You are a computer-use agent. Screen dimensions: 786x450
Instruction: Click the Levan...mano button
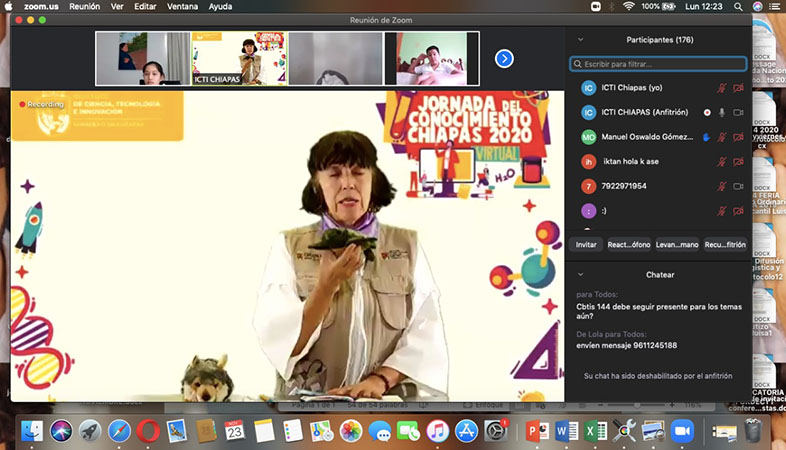coord(677,245)
